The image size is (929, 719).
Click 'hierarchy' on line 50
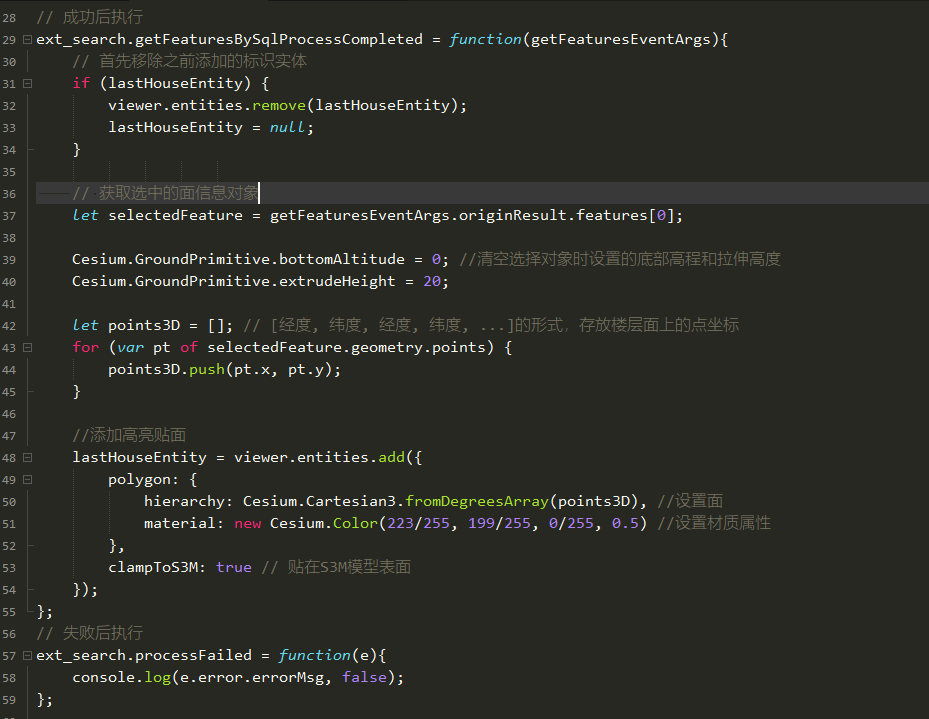[x=184, y=502]
